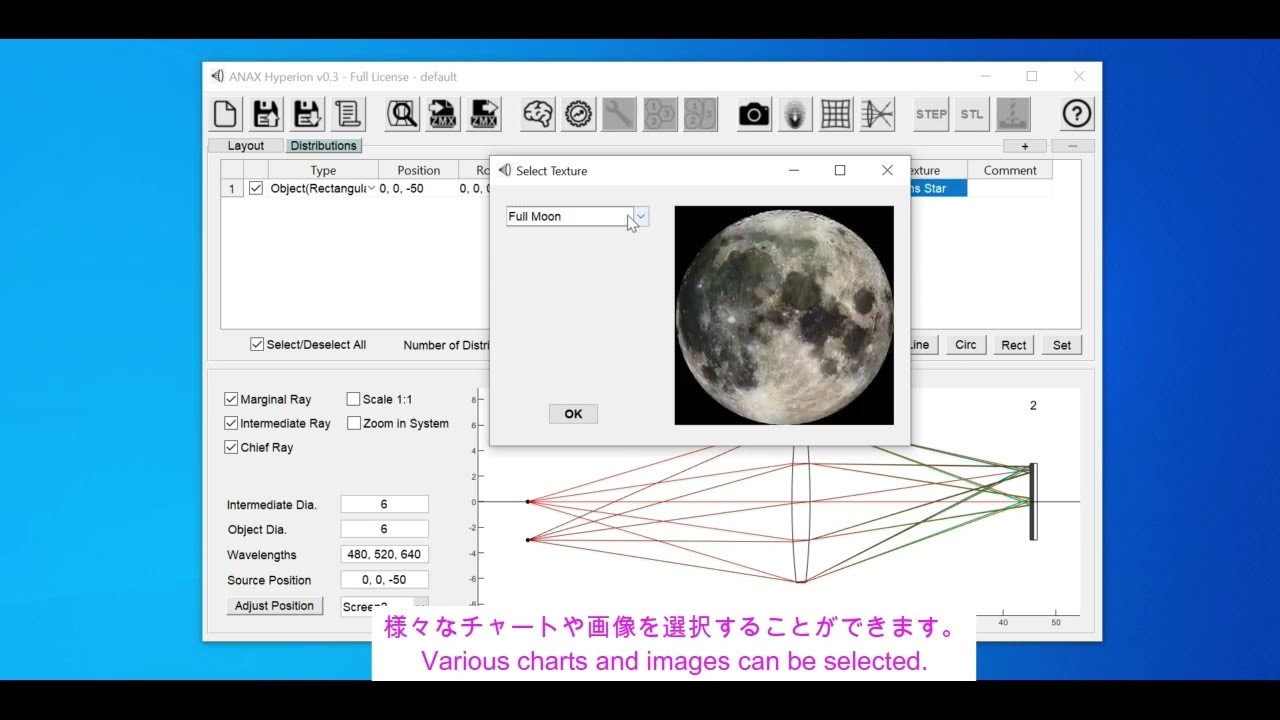Switch to the Layout tab
This screenshot has height=720, width=1280.
(246, 146)
